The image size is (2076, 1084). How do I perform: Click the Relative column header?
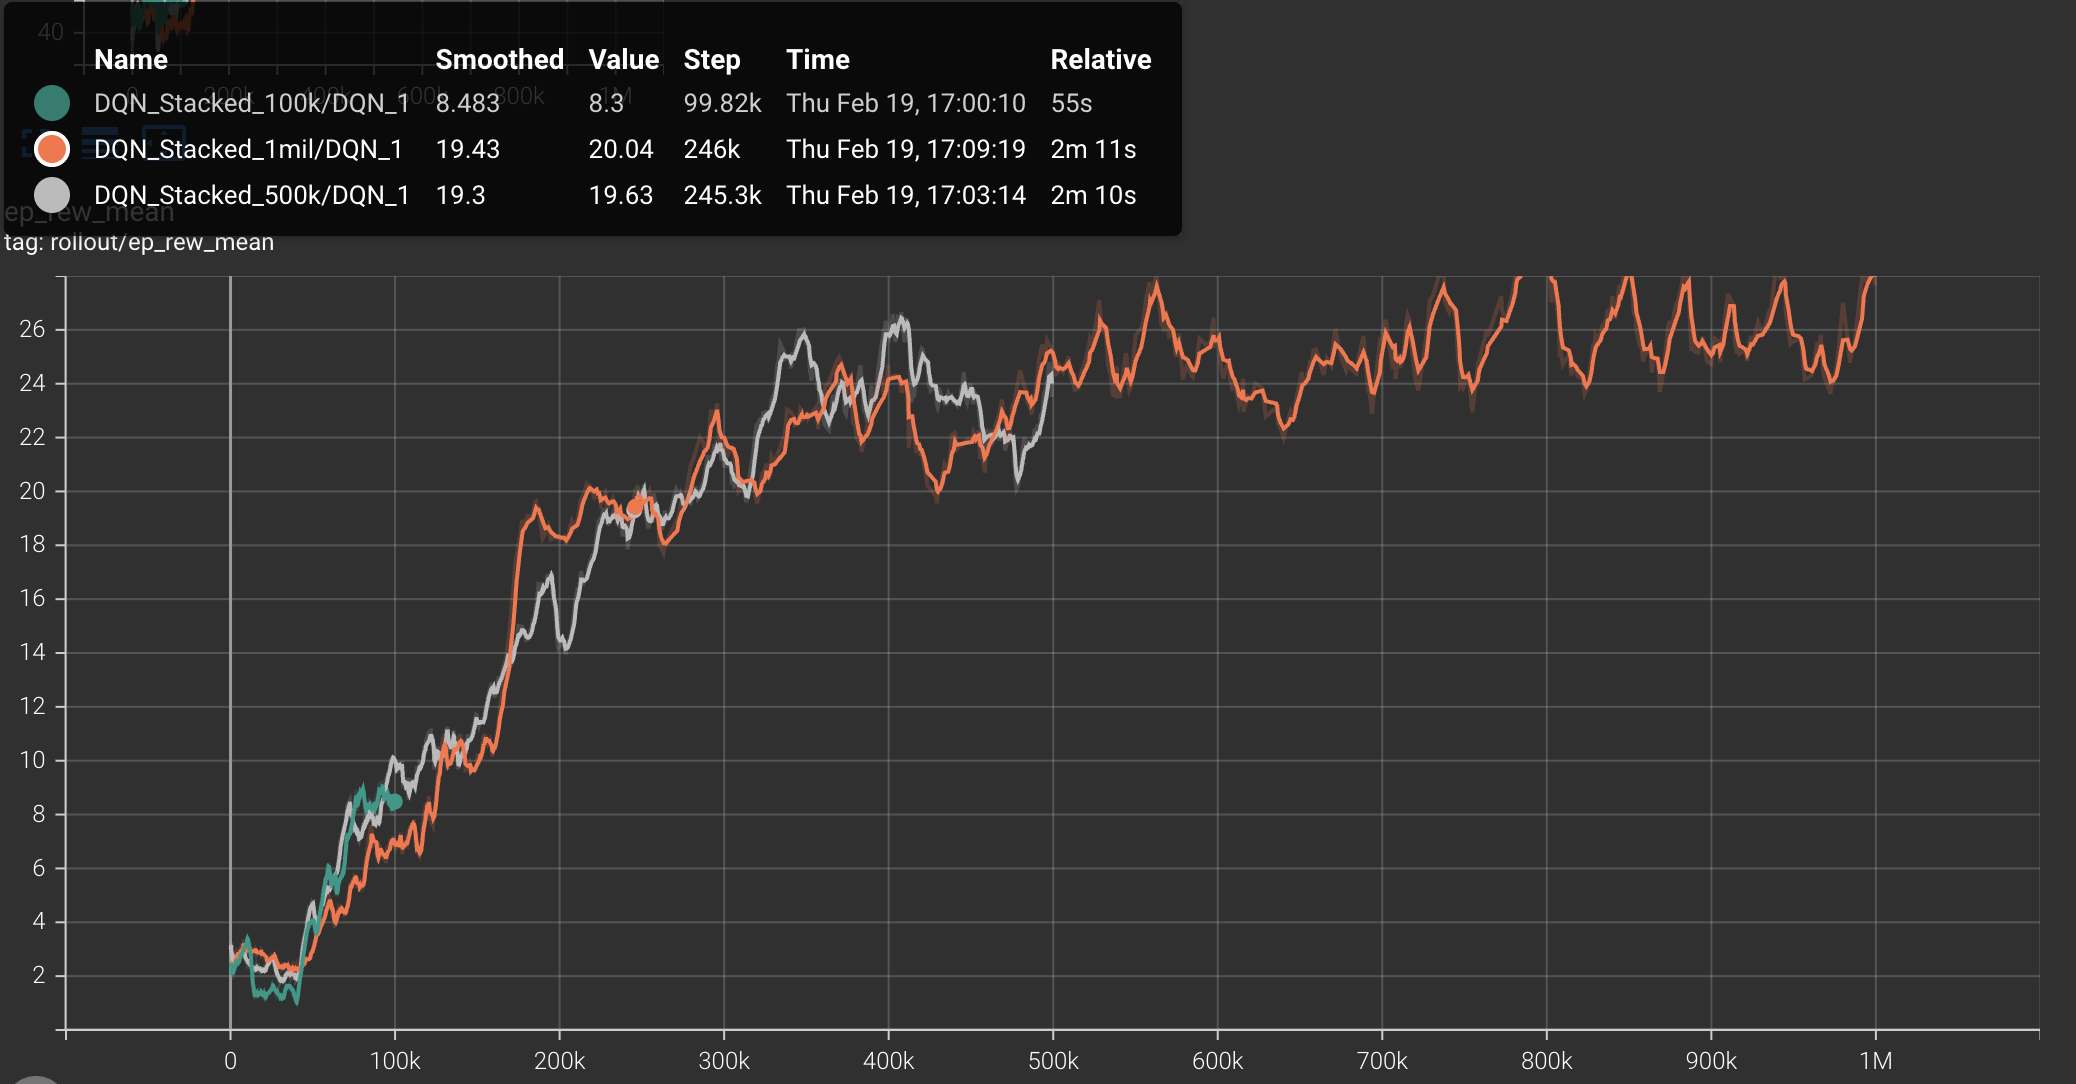click(1100, 60)
